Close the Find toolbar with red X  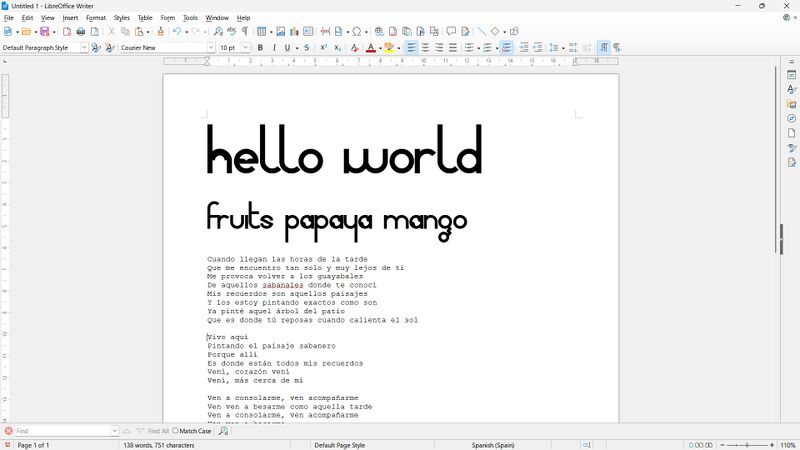8,431
